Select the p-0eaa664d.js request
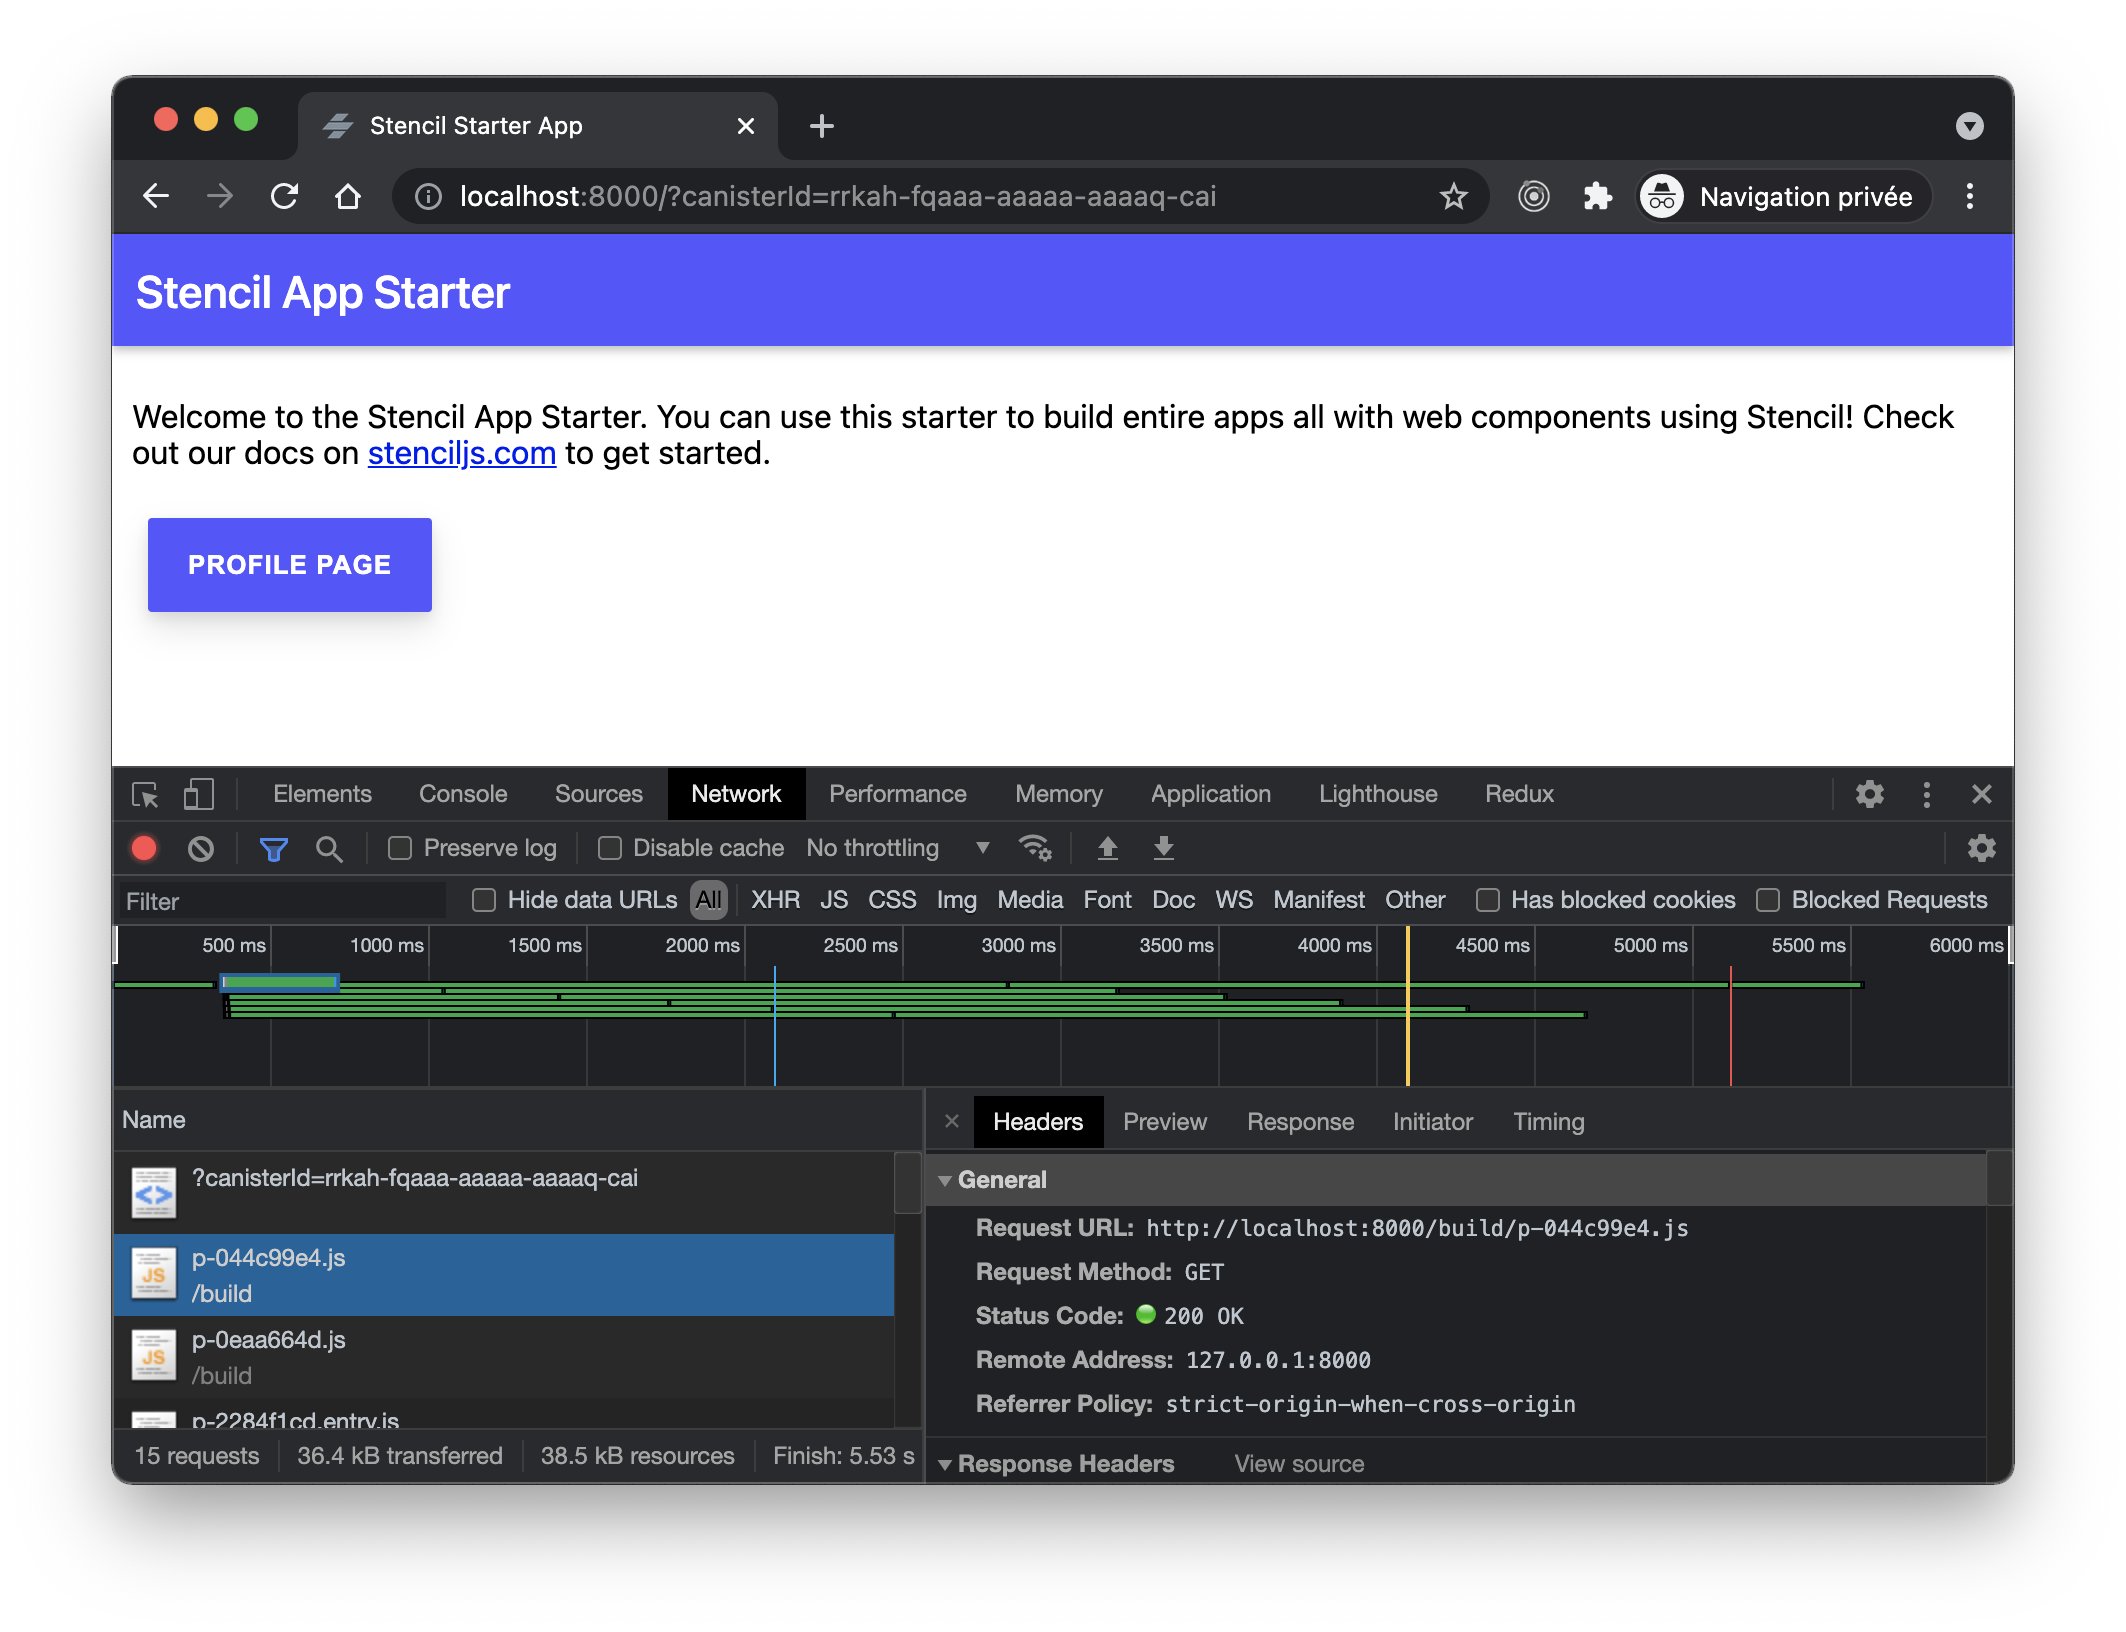 coord(504,1357)
